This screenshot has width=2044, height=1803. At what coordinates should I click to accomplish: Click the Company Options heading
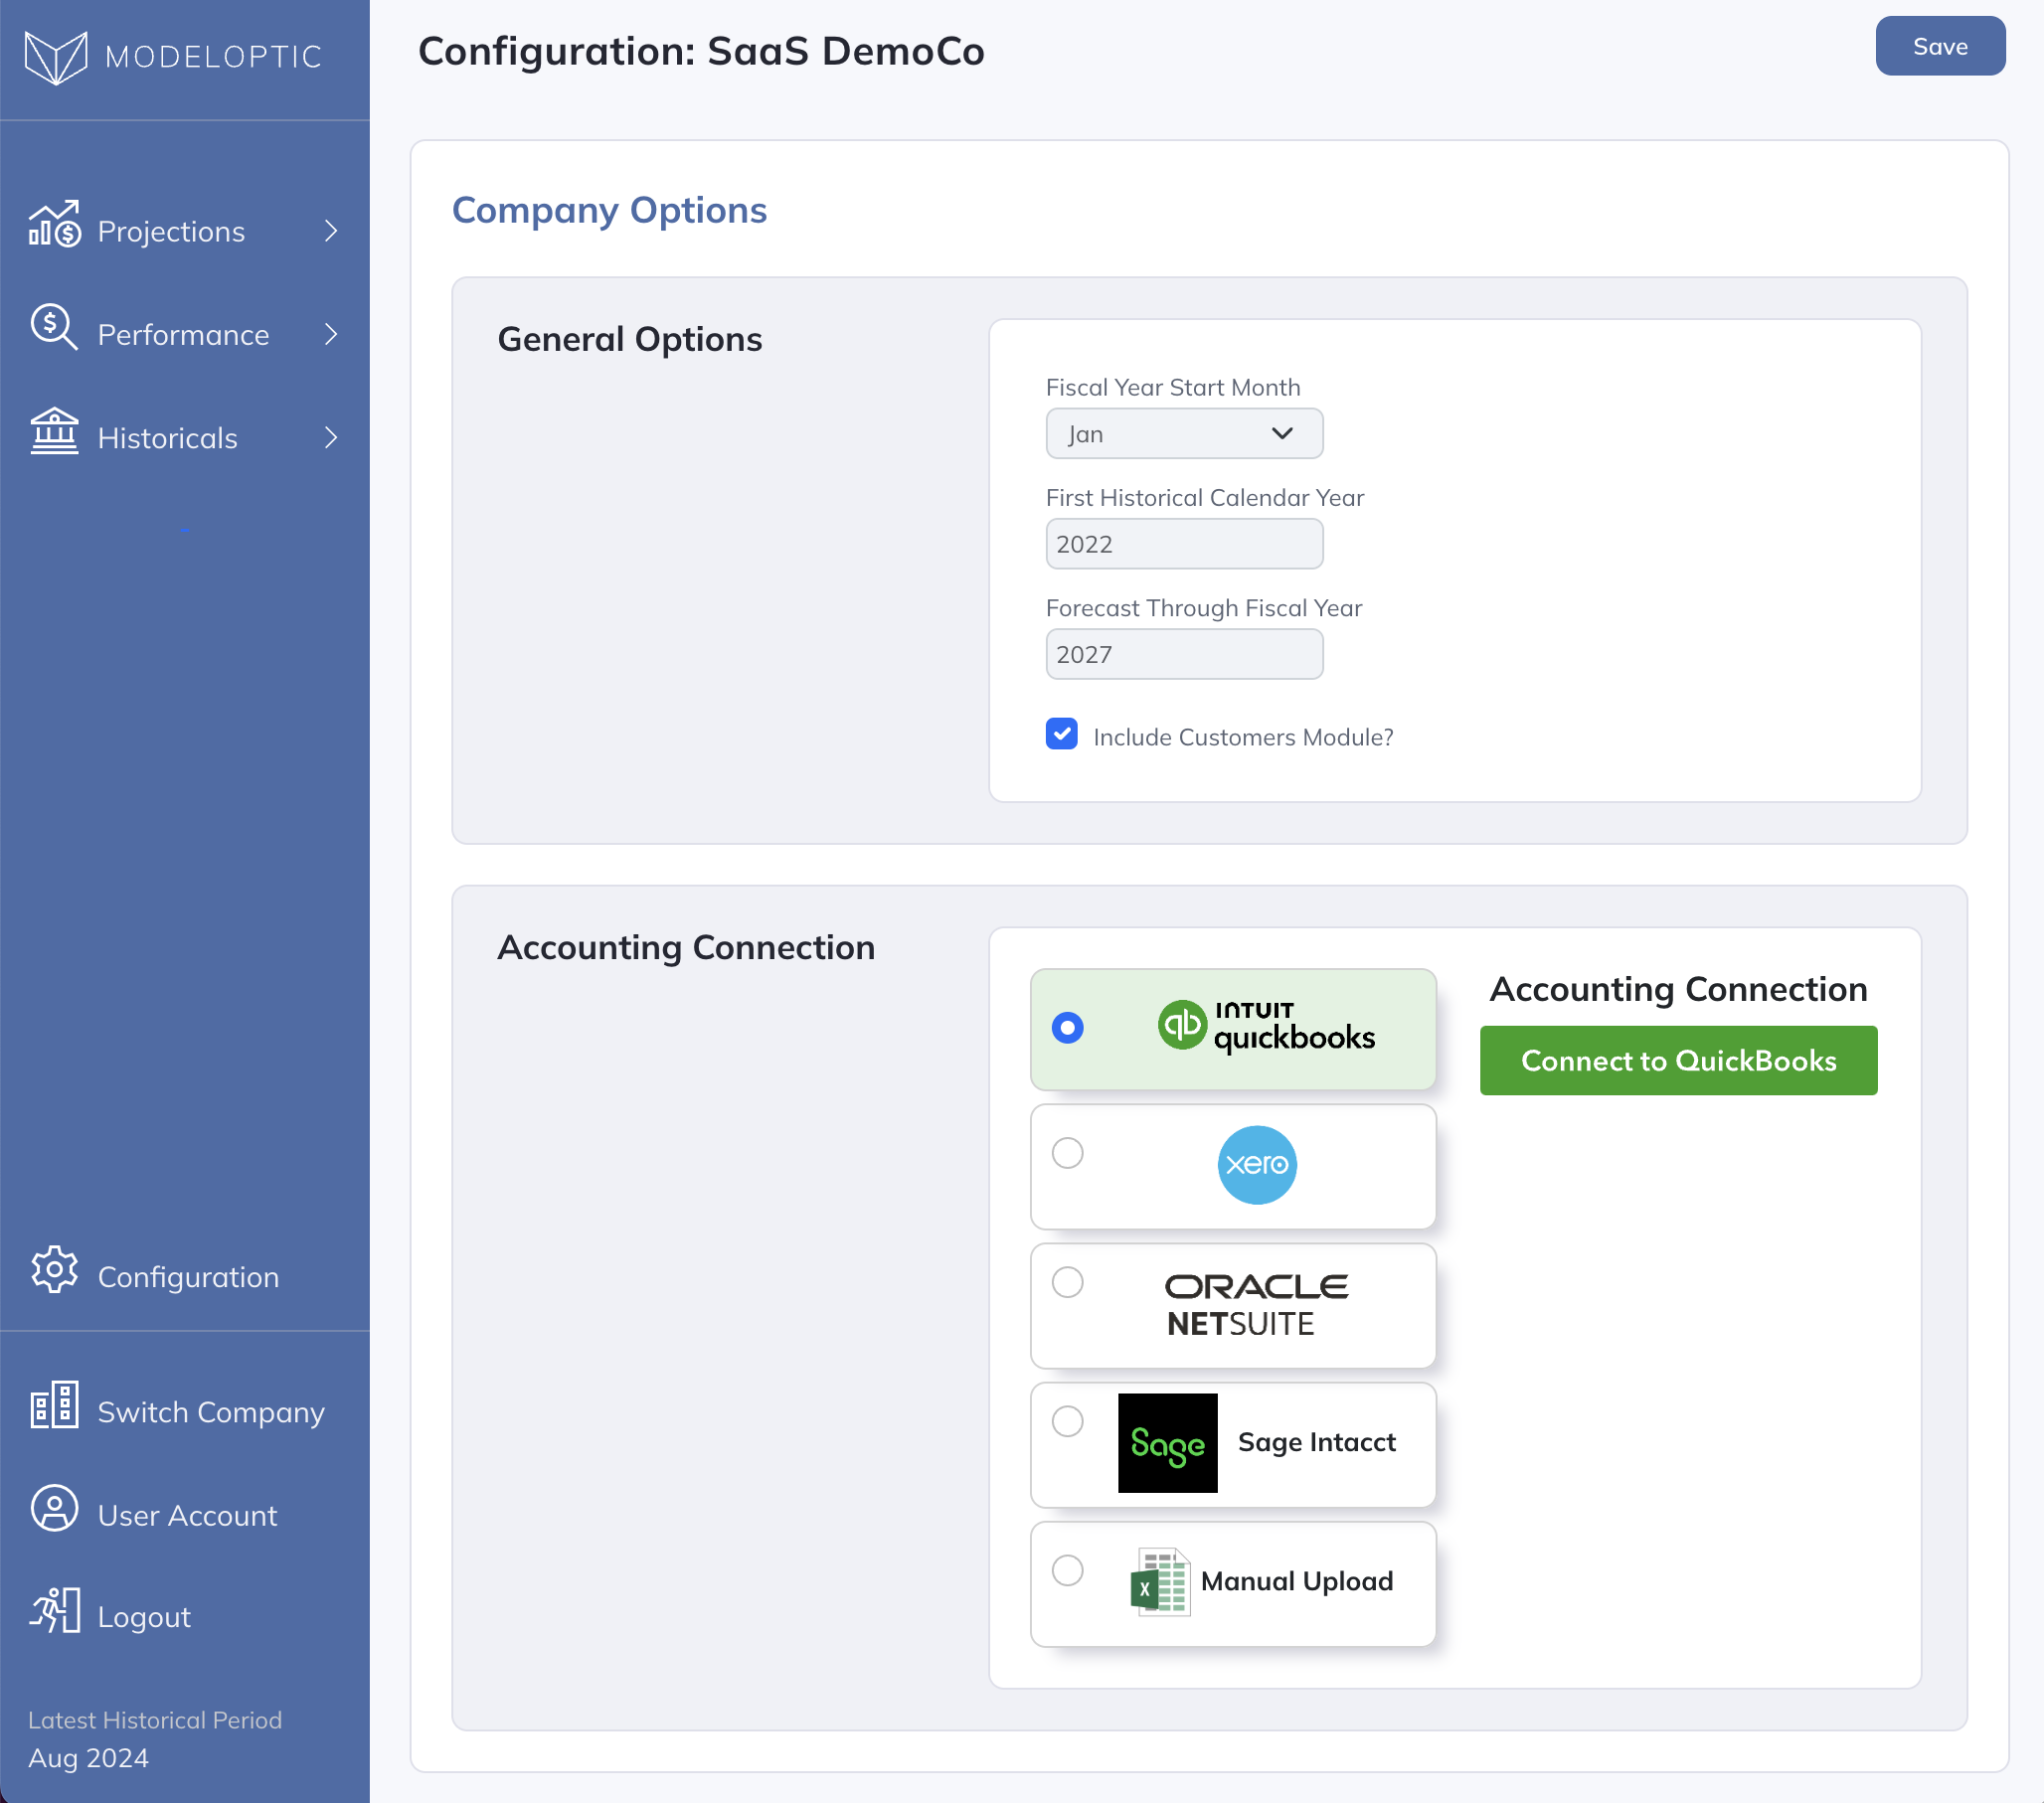(x=609, y=210)
